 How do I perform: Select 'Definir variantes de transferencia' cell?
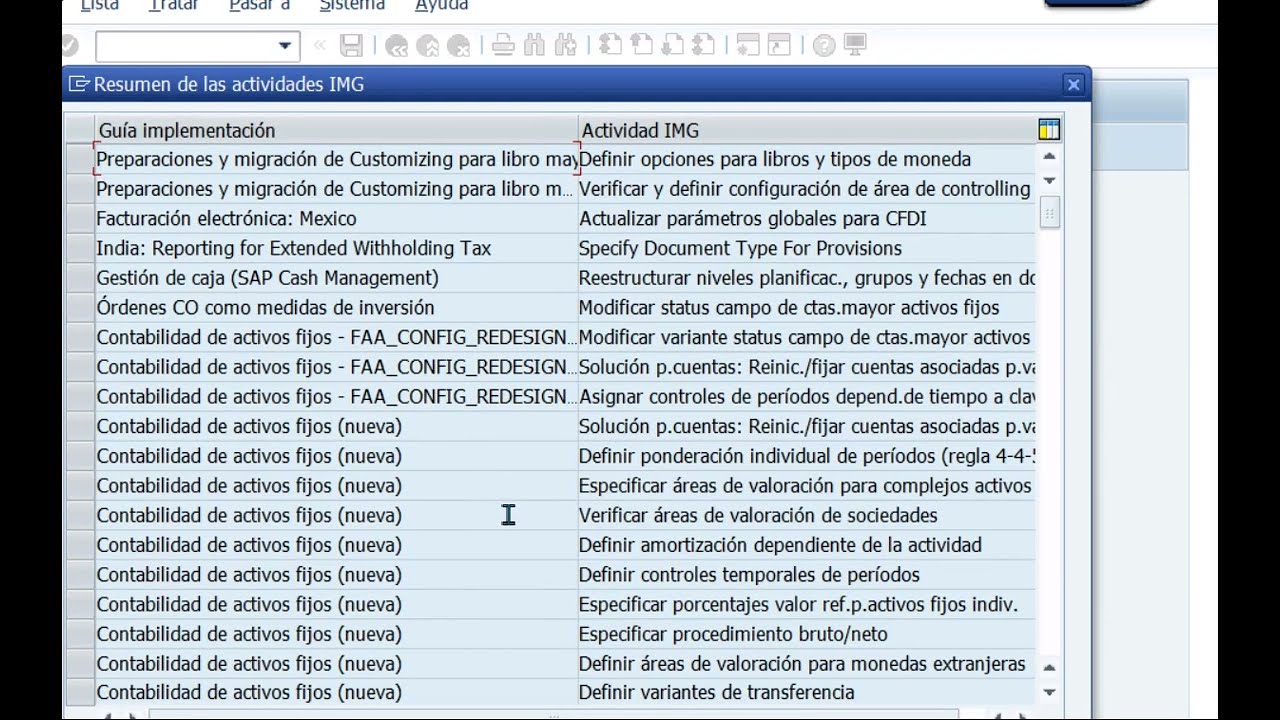coord(806,692)
